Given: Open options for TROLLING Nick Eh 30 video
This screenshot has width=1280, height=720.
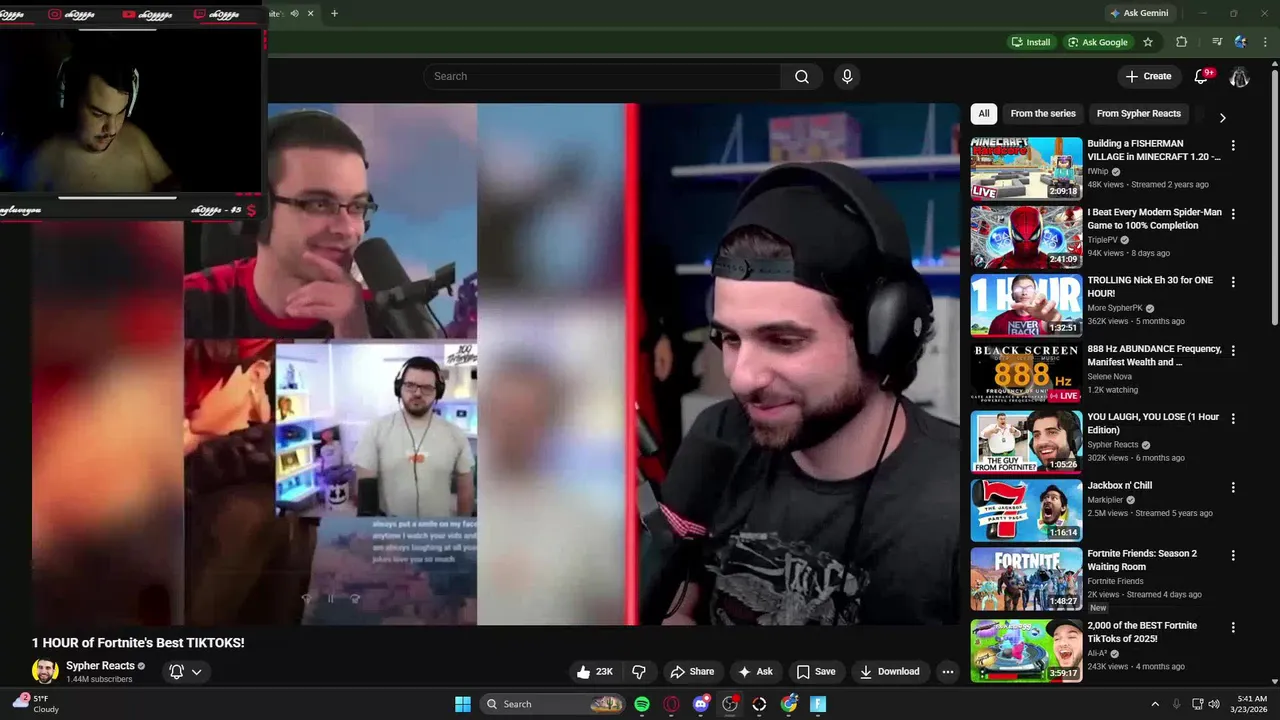Looking at the screenshot, I should click(1233, 282).
